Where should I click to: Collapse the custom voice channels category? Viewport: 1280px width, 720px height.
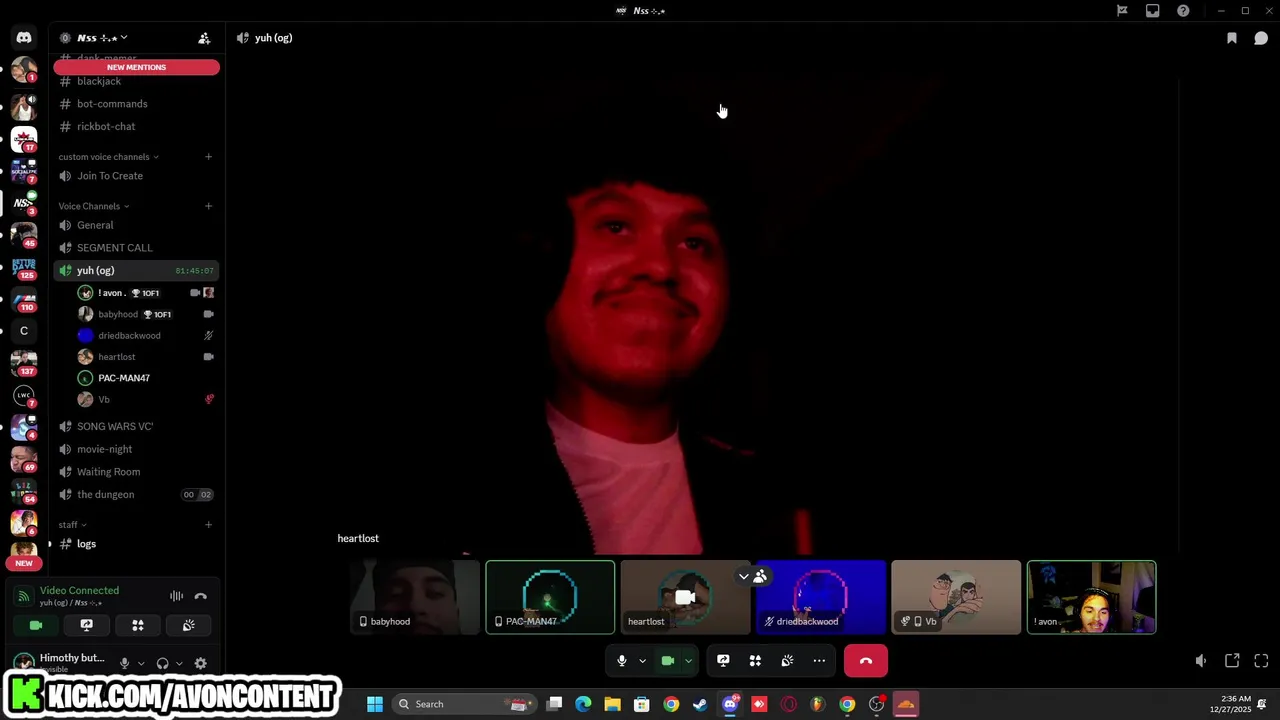point(108,157)
